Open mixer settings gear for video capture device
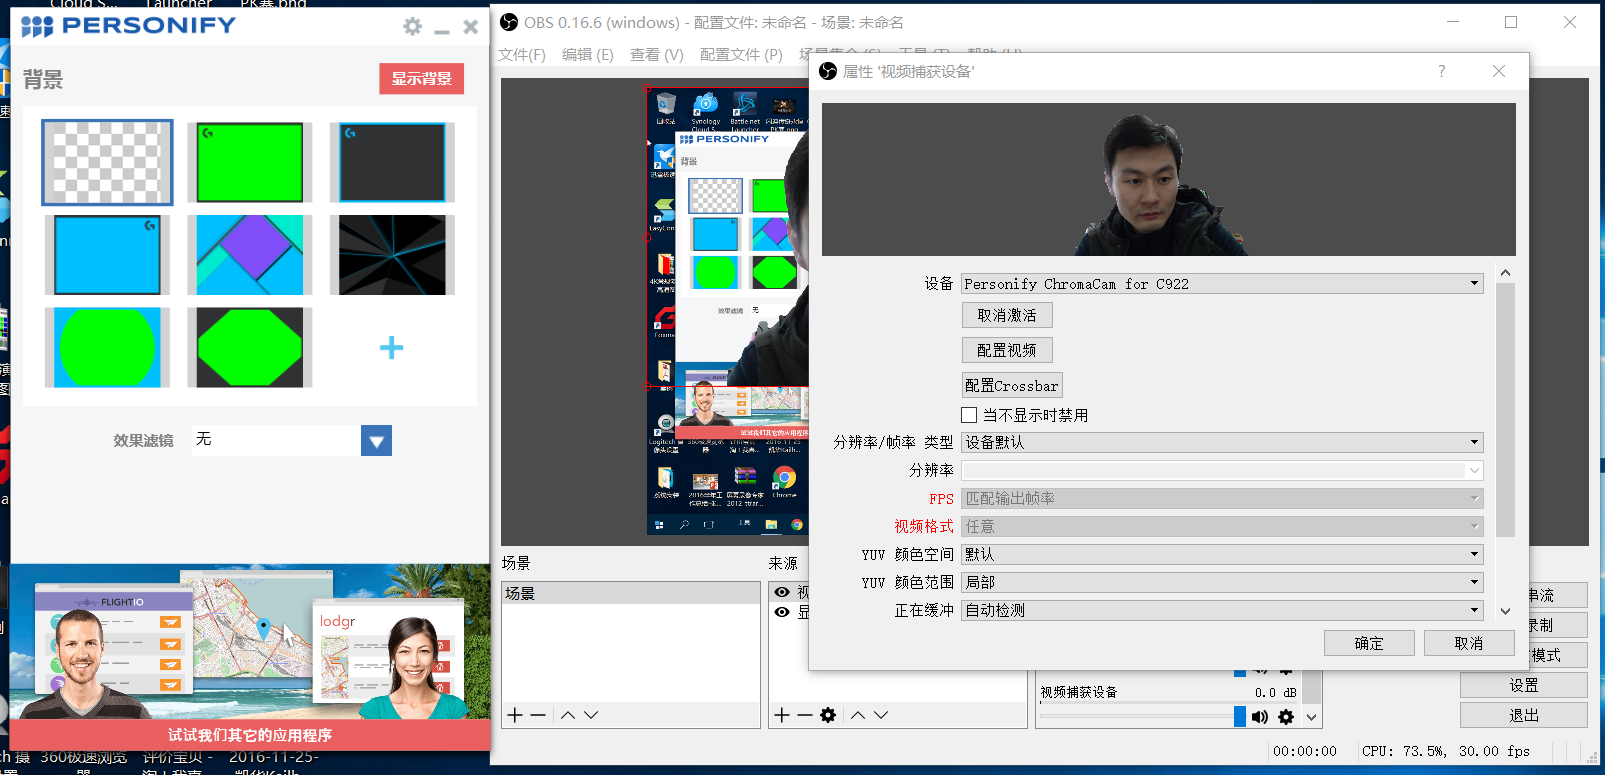1605x775 pixels. (1286, 717)
